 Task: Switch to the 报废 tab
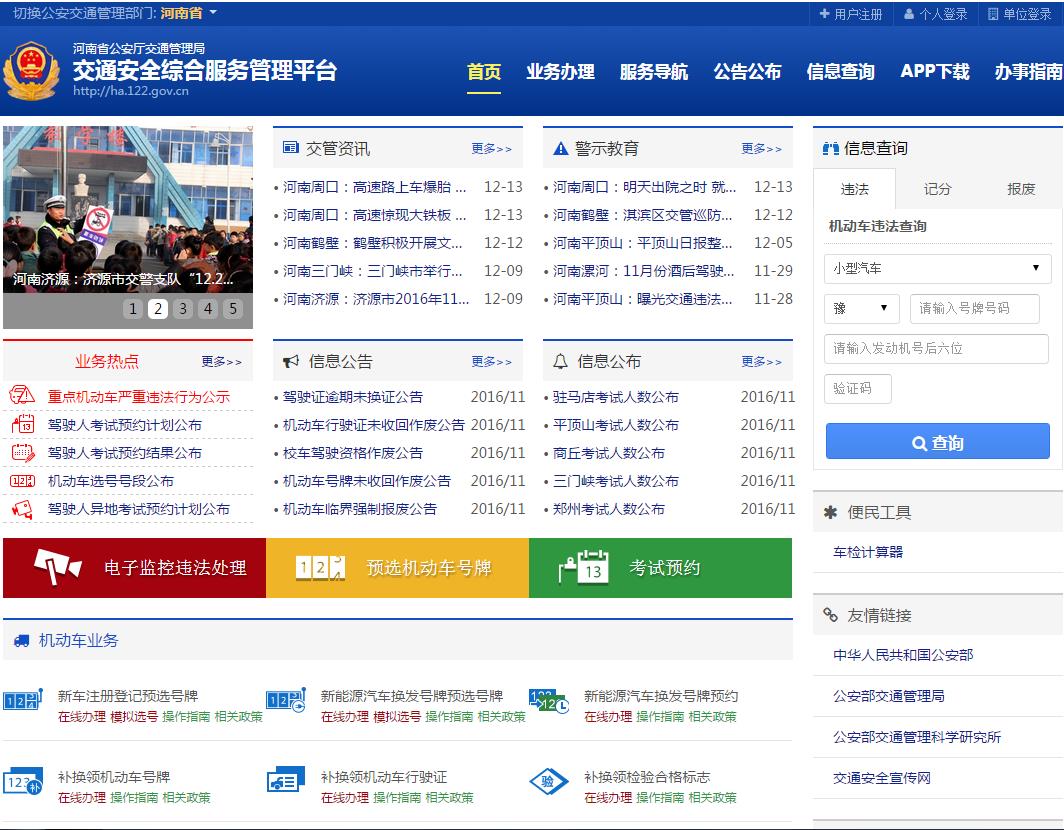pos(1021,189)
